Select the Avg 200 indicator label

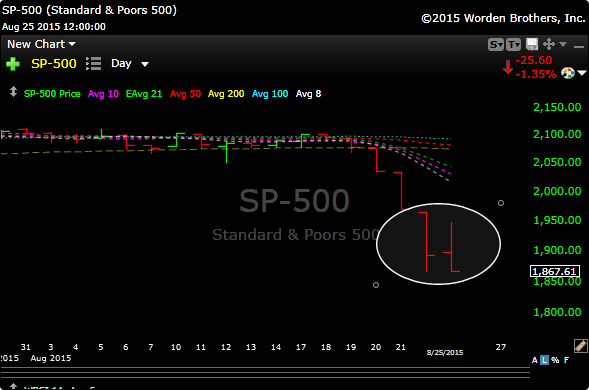pyautogui.click(x=226, y=94)
